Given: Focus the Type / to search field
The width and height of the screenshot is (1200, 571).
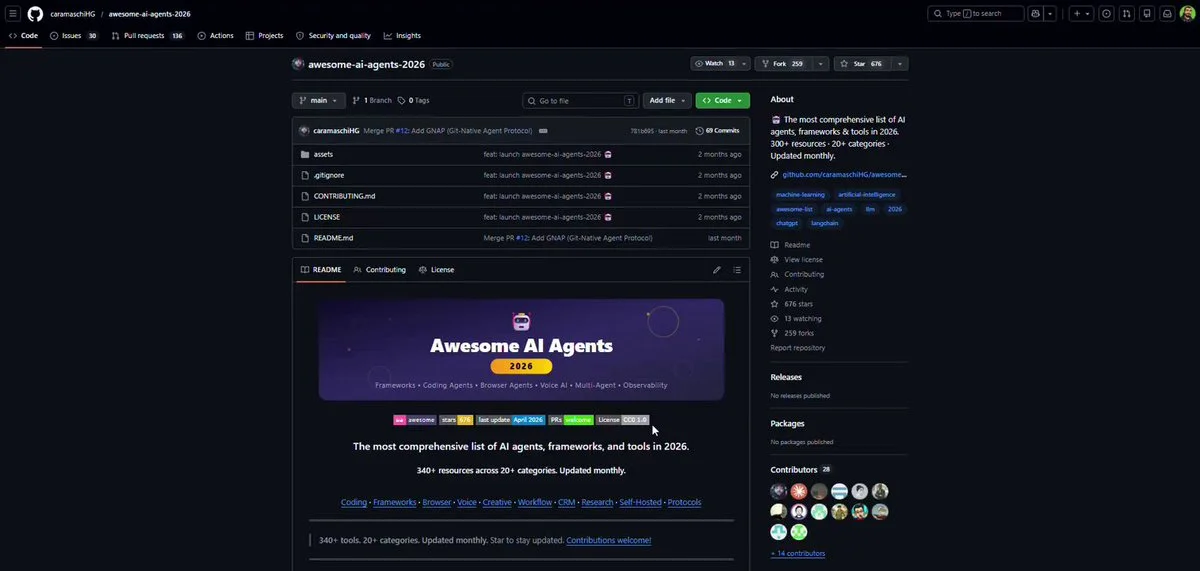Looking at the screenshot, I should [976, 14].
